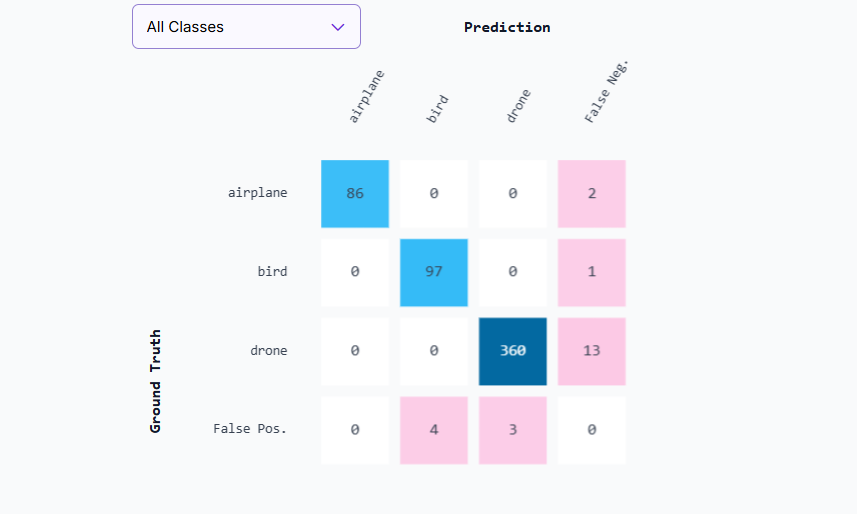Open the All Classes dropdown
The height and width of the screenshot is (514, 857).
coord(245,27)
